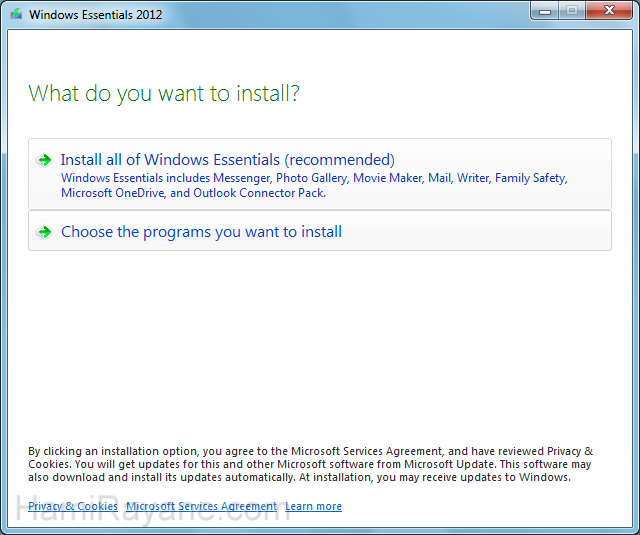Image resolution: width=640 pixels, height=535 pixels.
Task: Click the agreement paragraph starting 'By clicking an installation option'
Action: (311, 464)
